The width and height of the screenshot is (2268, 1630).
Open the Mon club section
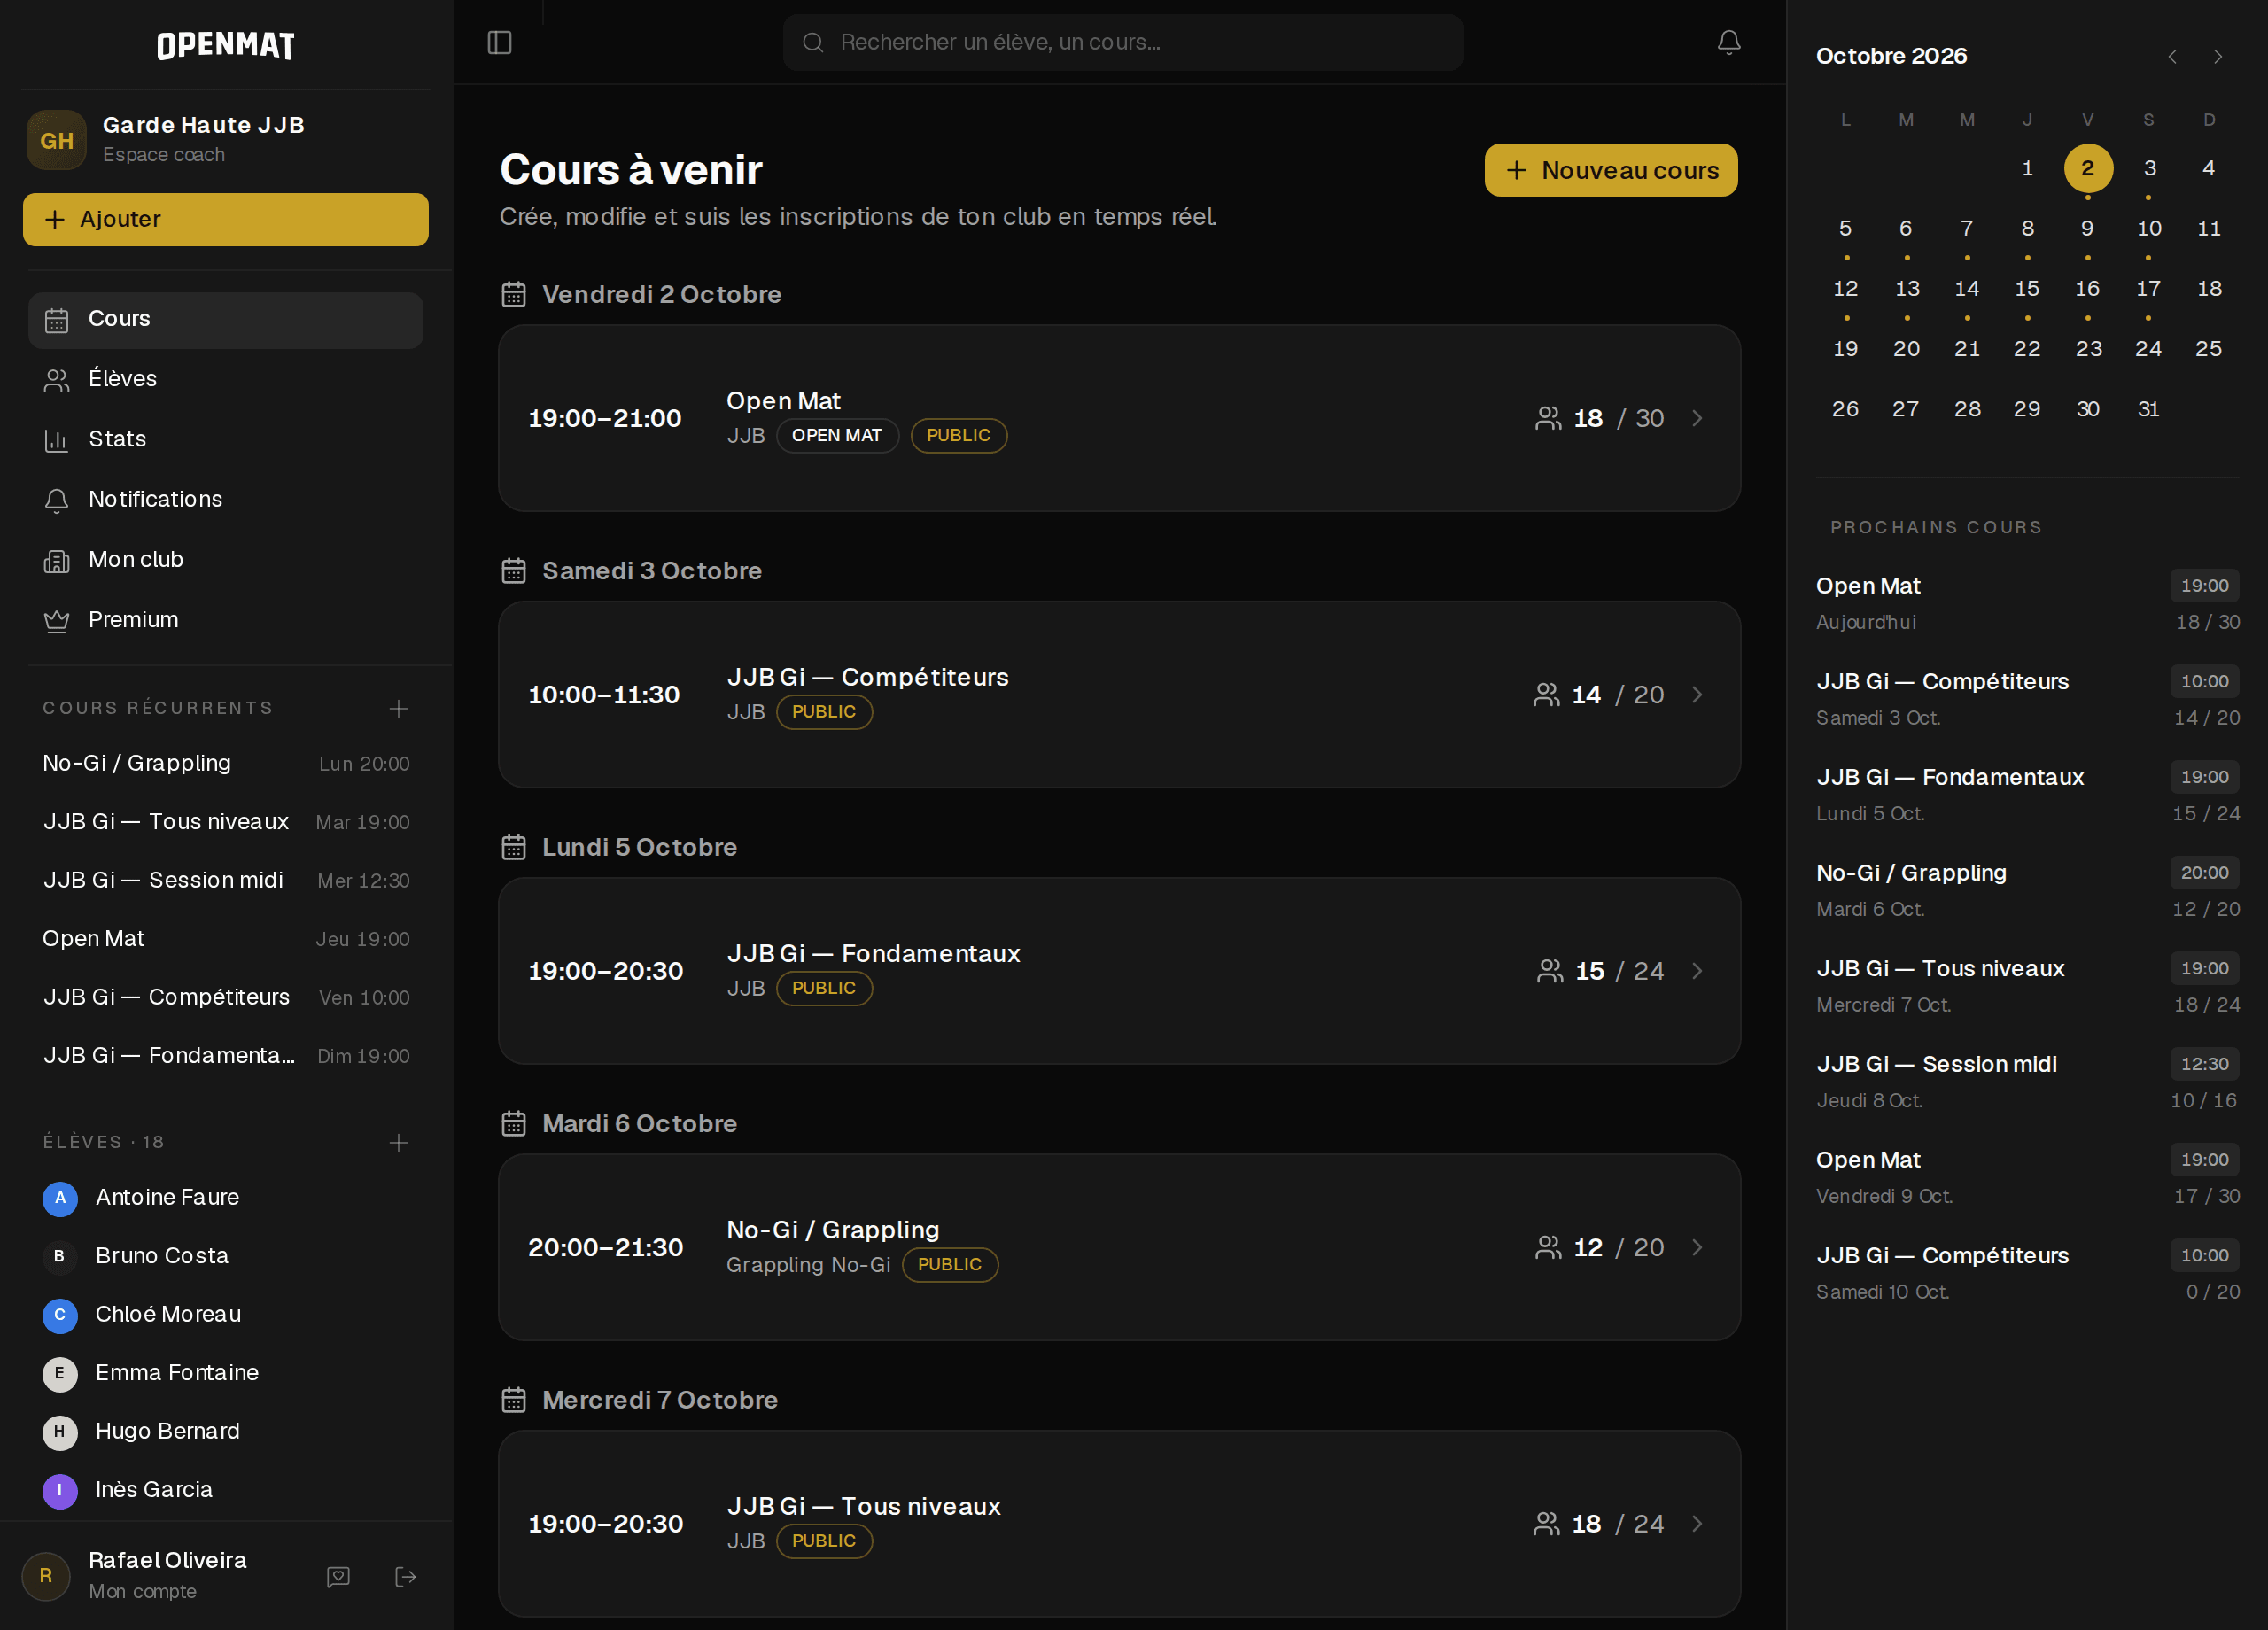click(x=226, y=560)
